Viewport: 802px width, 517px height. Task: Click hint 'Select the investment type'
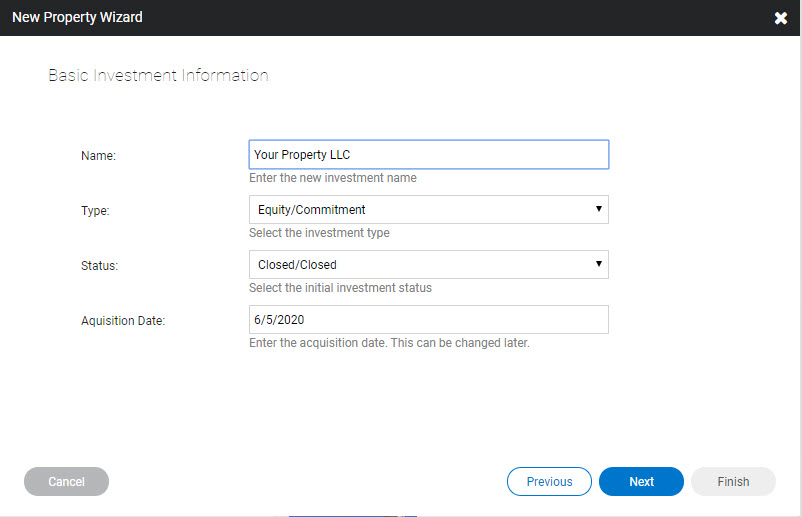click(319, 233)
